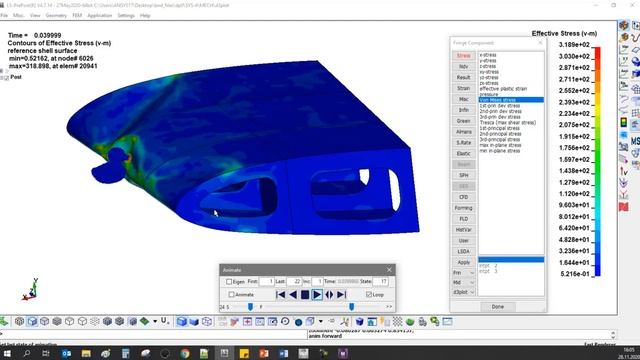This screenshot has width=640, height=360.
Task: Tick the Animate checkbox
Action: point(231,294)
